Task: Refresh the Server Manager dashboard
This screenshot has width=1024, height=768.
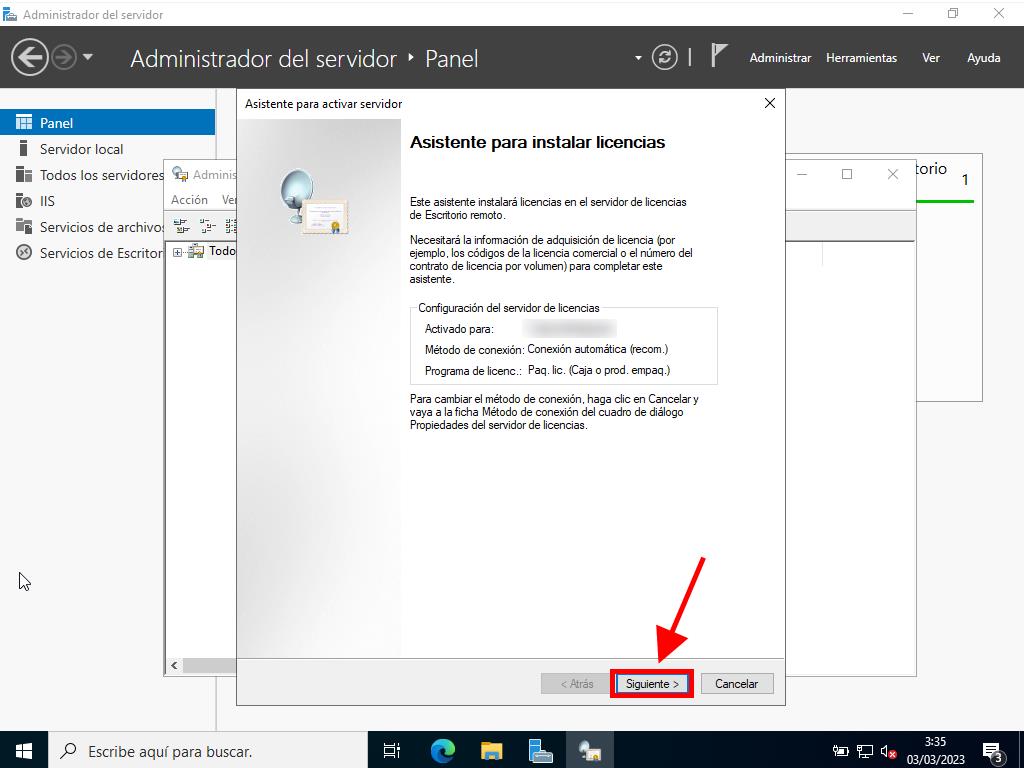Action: click(x=664, y=57)
